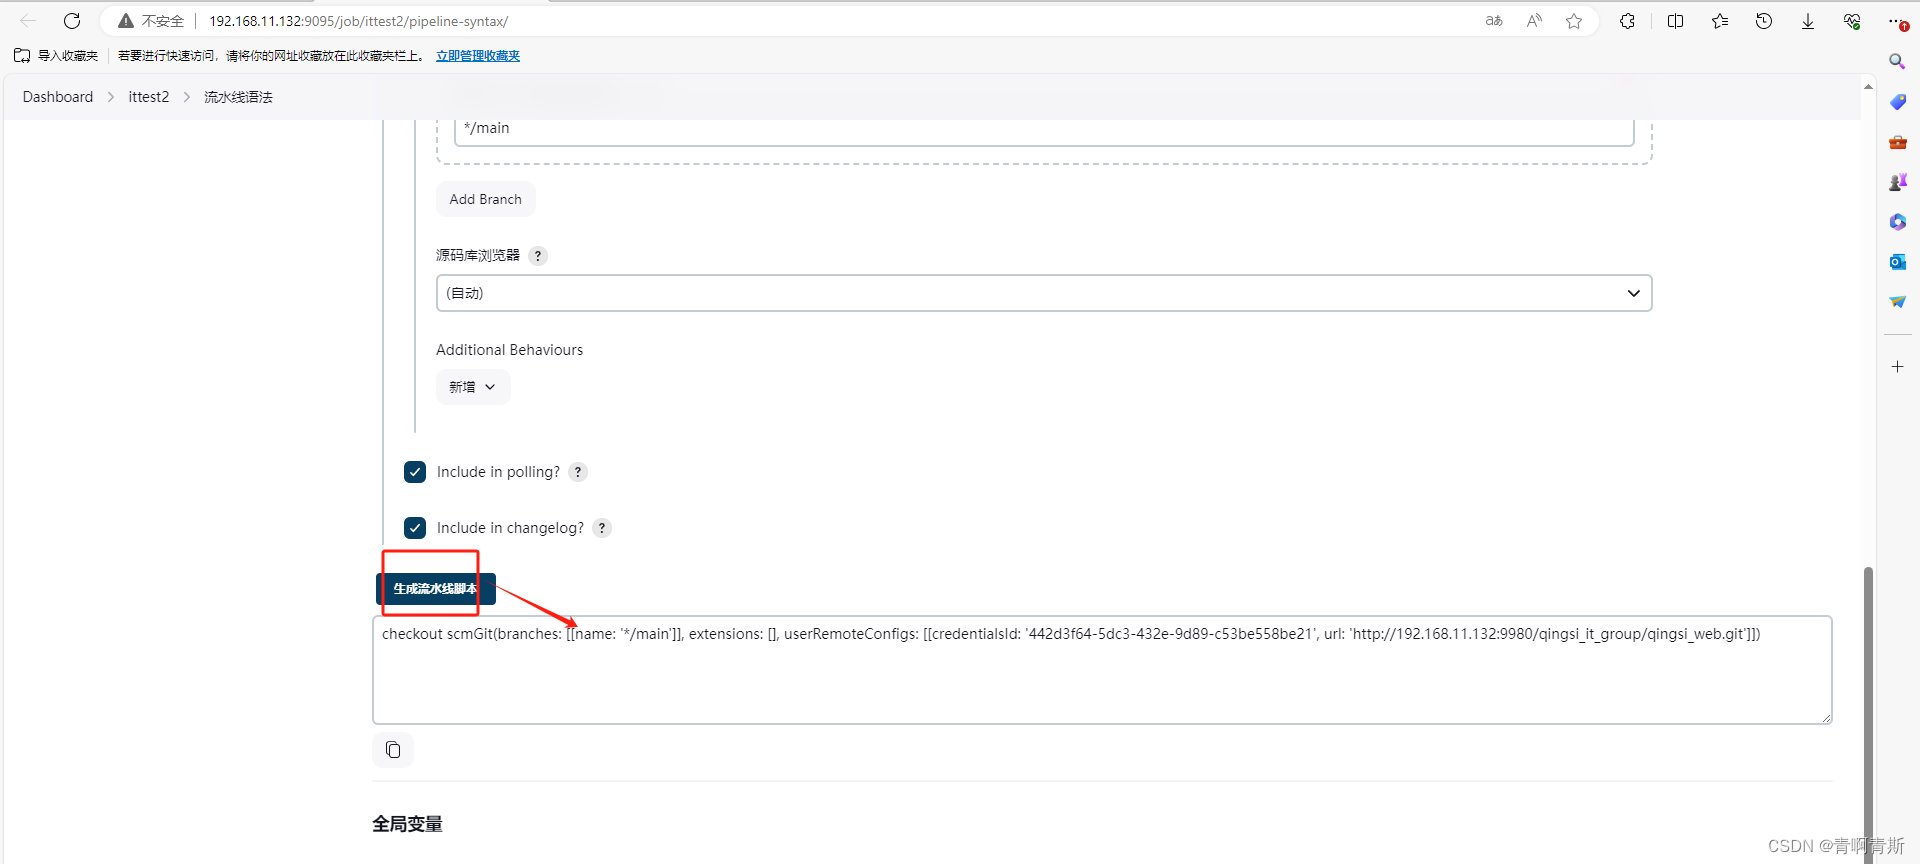Click the scrollbar up arrow
Screen dimensions: 1920x864
pos(1868,87)
